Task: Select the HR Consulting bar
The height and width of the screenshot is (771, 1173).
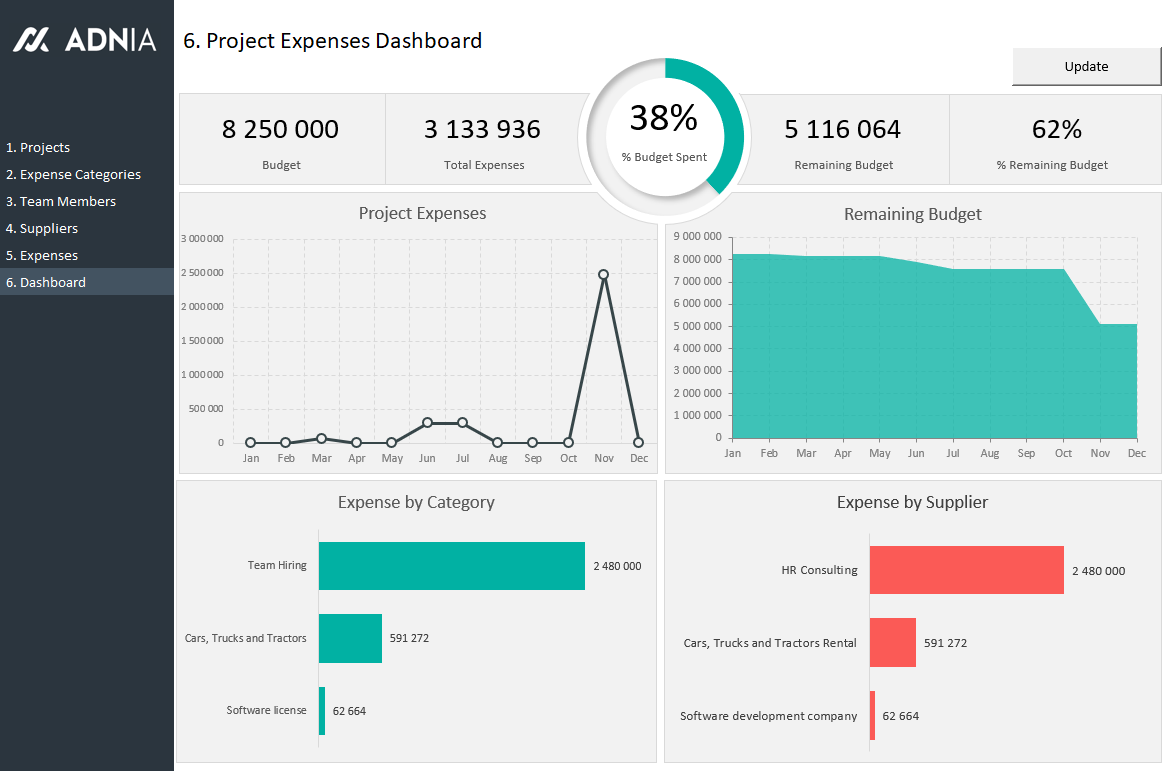Action: coord(966,569)
